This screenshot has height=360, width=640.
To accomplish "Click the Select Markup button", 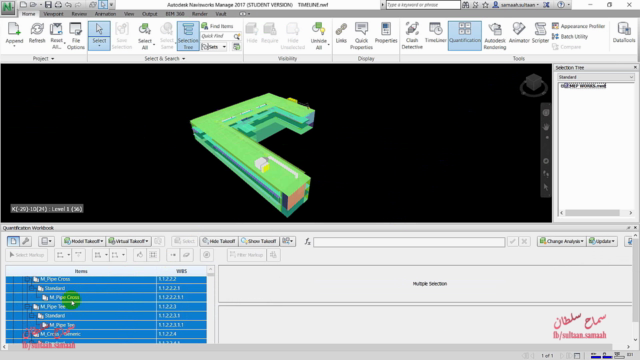I will [x=27, y=255].
